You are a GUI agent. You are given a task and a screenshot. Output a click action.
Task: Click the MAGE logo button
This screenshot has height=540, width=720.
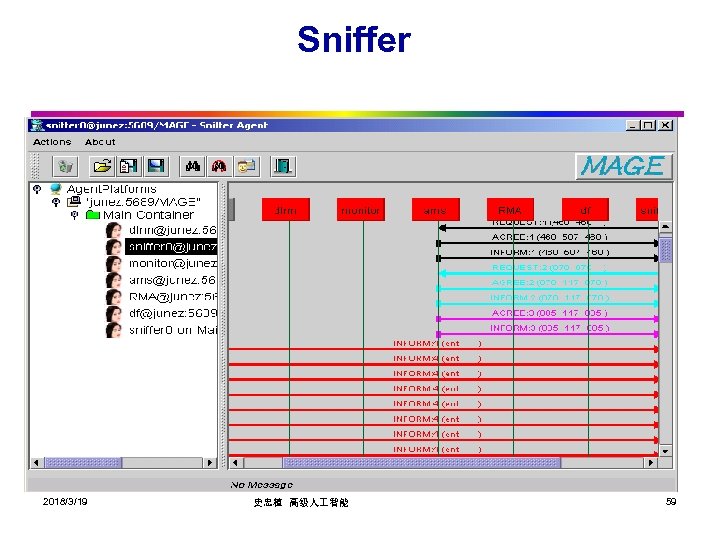[x=624, y=166]
